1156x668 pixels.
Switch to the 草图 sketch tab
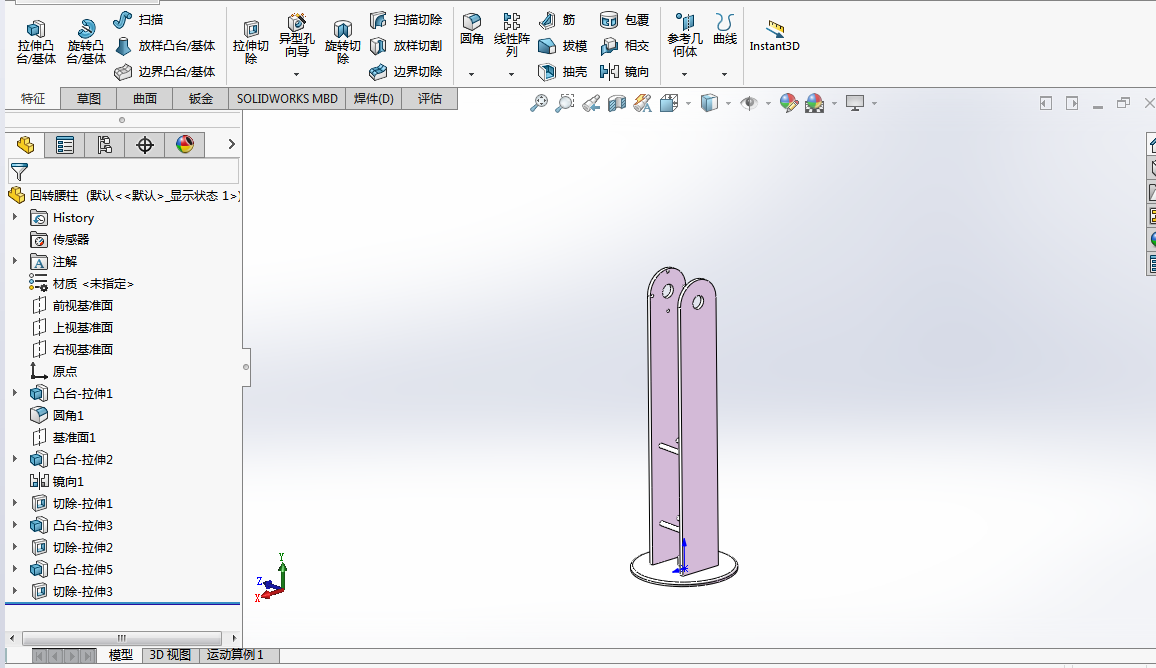(88, 98)
